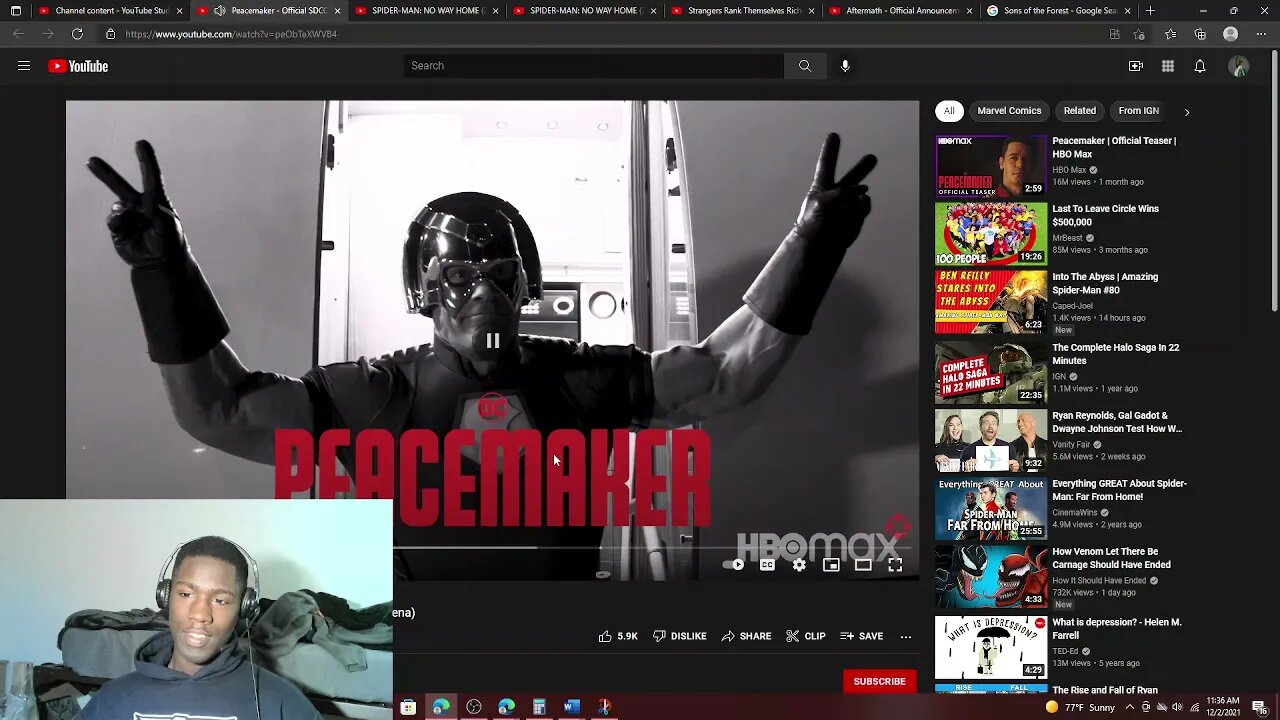Screen dimensions: 1280x720
Task: Enter full screen mode
Action: point(895,565)
